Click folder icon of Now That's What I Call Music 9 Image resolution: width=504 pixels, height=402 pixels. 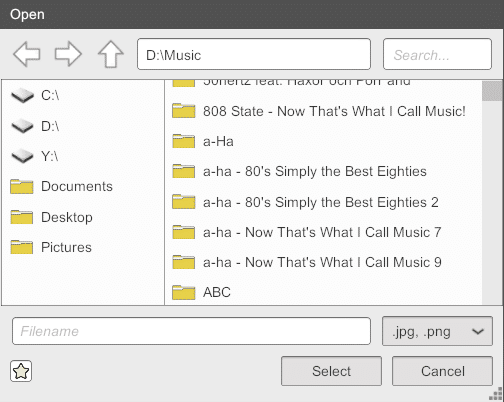coord(184,262)
